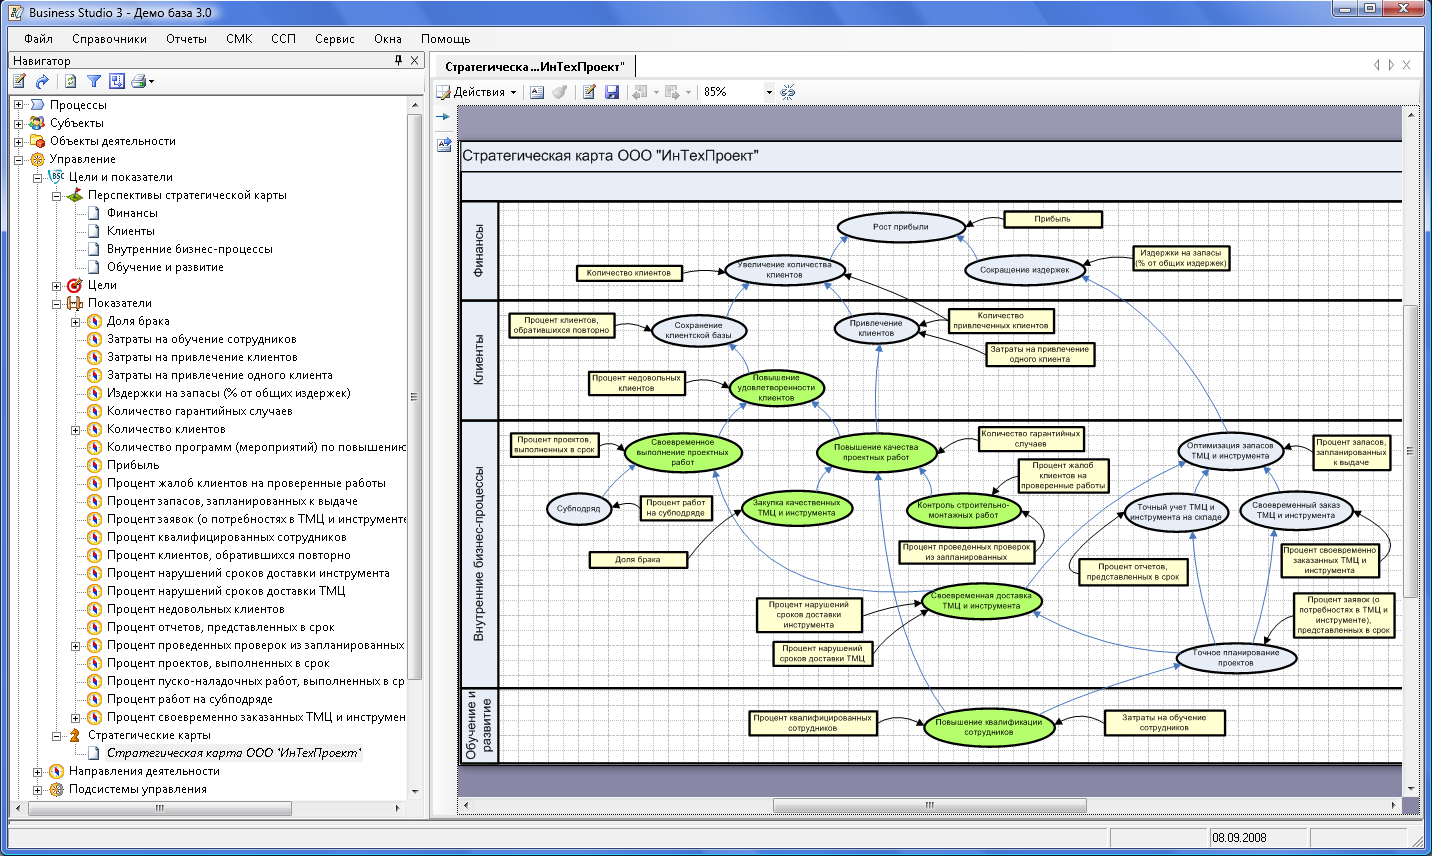Click the text label icon in diagram toolbar
The height and width of the screenshot is (856, 1432).
[x=537, y=92]
